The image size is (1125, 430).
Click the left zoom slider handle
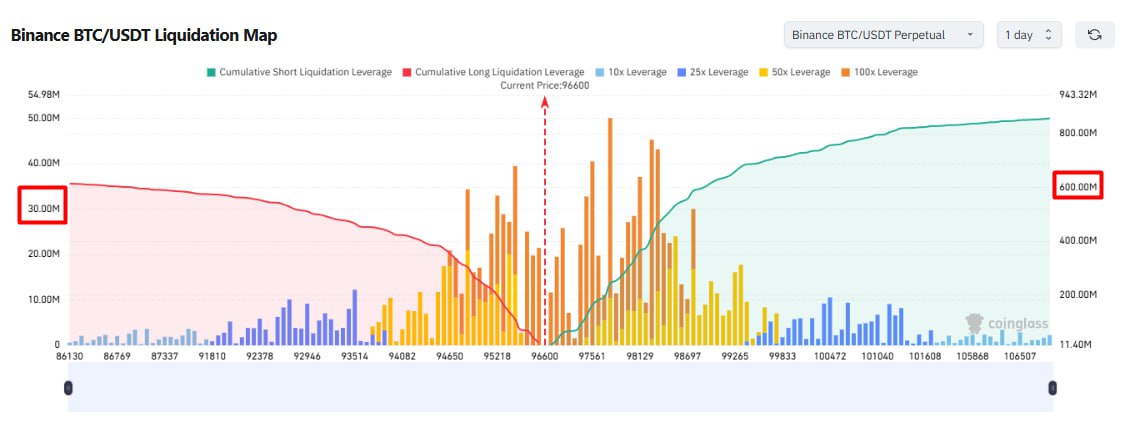click(x=68, y=388)
